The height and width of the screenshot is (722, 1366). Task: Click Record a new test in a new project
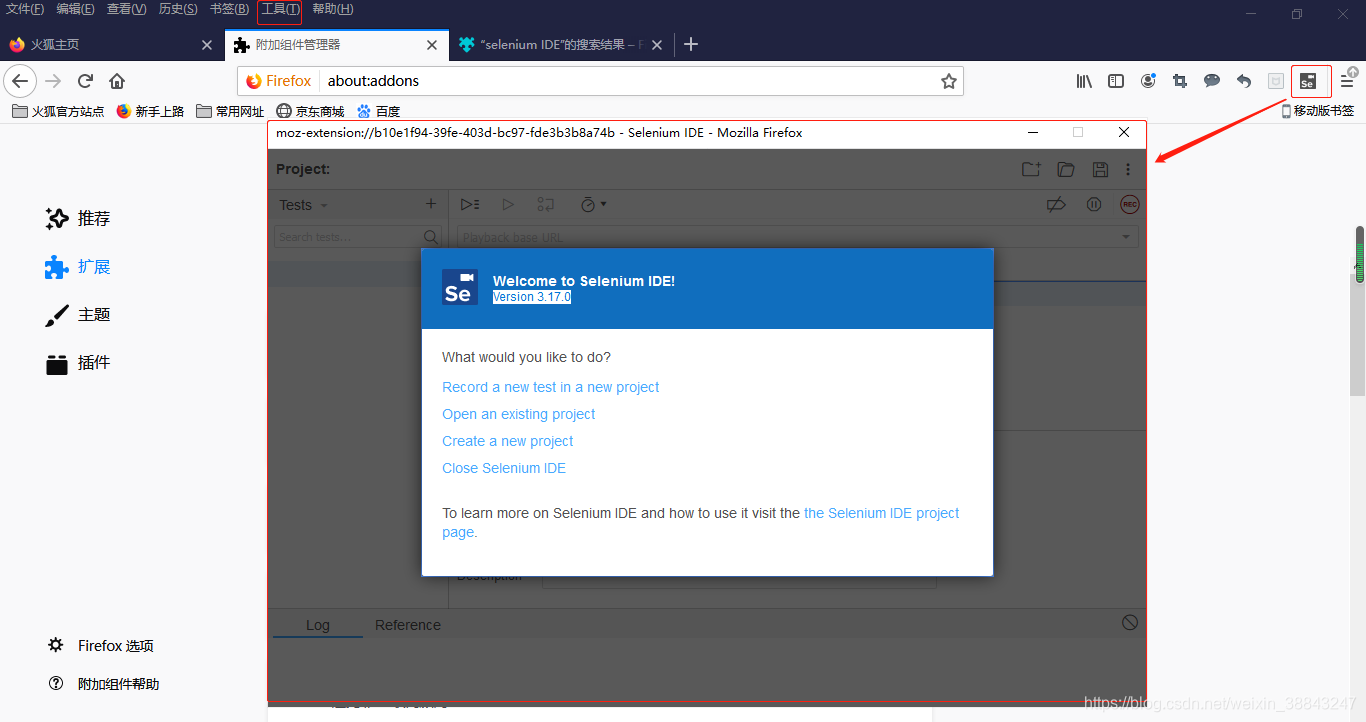(551, 387)
